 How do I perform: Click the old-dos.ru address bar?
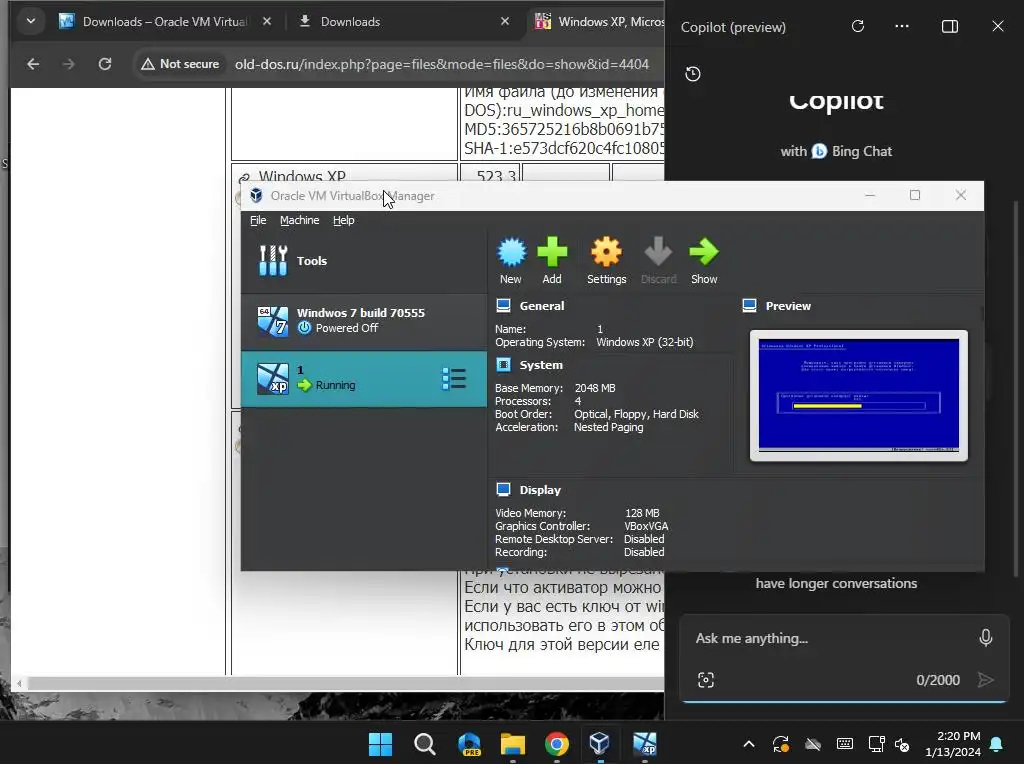(442, 64)
